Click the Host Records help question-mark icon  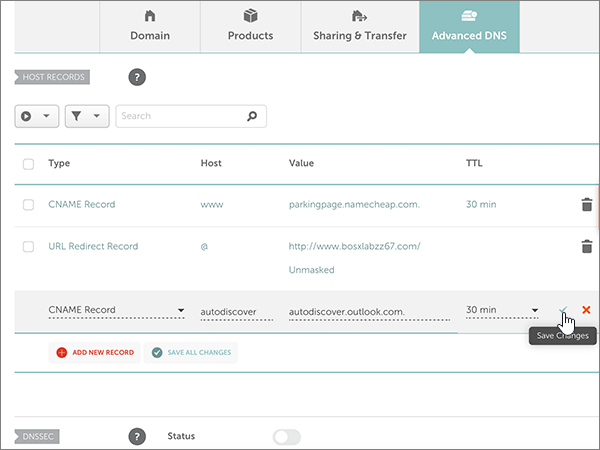[x=137, y=77]
